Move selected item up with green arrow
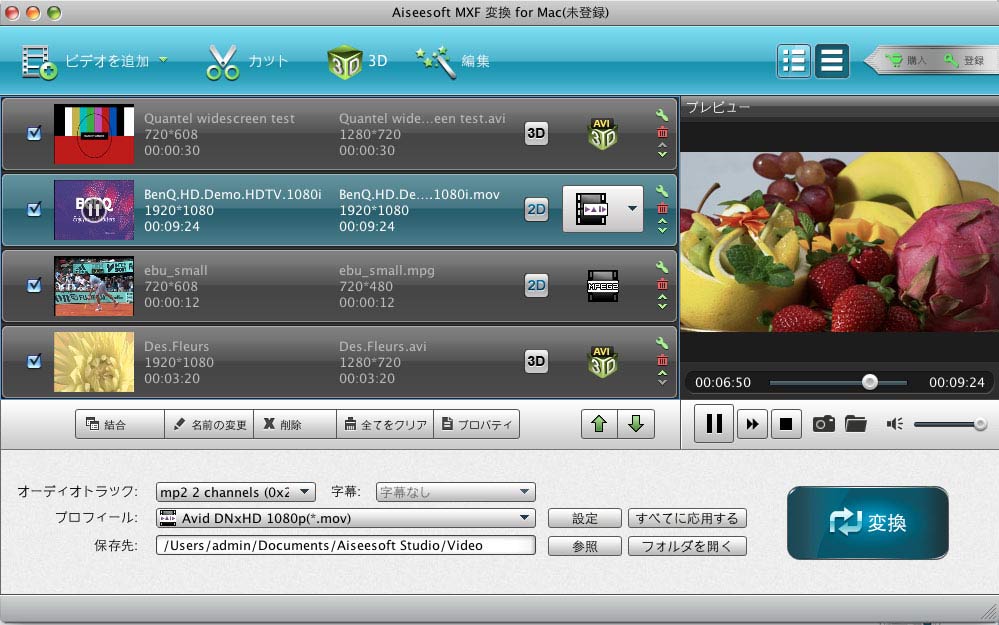This screenshot has width=999, height=625. point(599,424)
